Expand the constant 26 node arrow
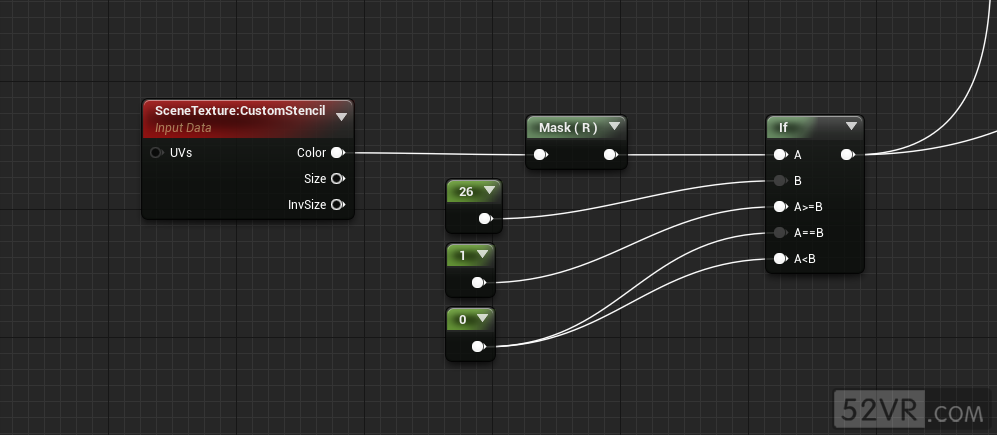The height and width of the screenshot is (435, 997). tap(489, 190)
